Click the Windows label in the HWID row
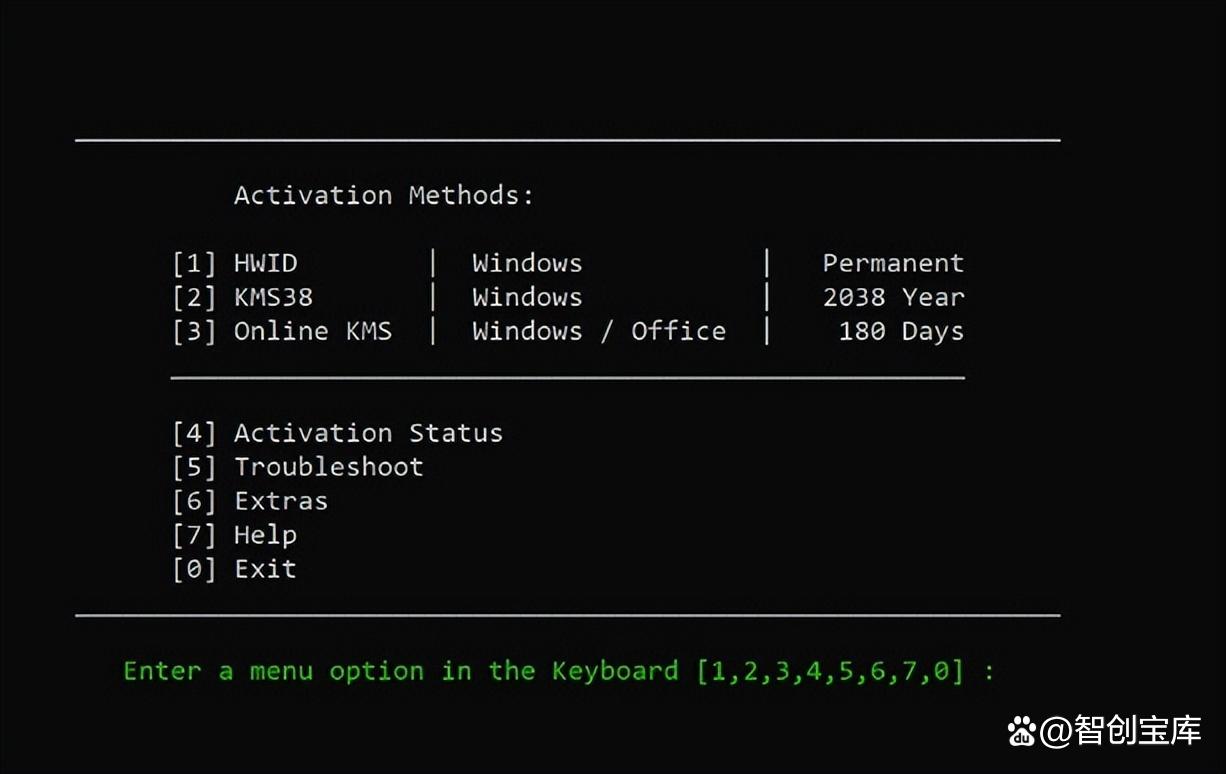 (527, 264)
